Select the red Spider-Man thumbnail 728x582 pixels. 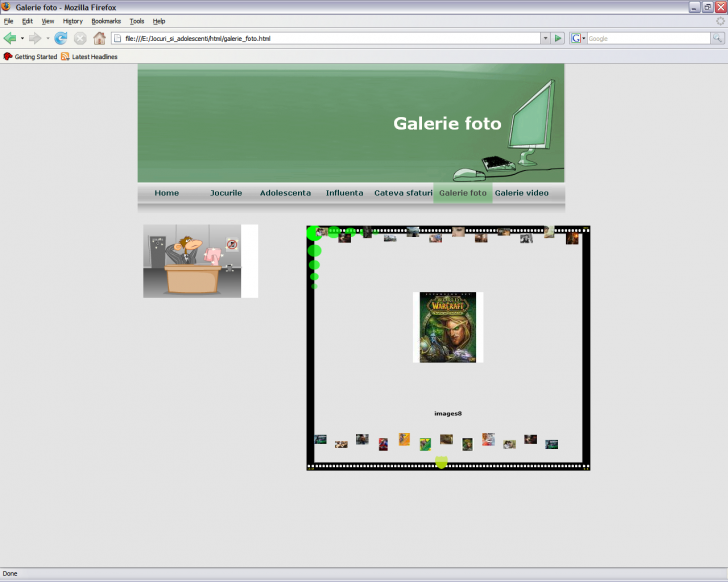tap(383, 444)
